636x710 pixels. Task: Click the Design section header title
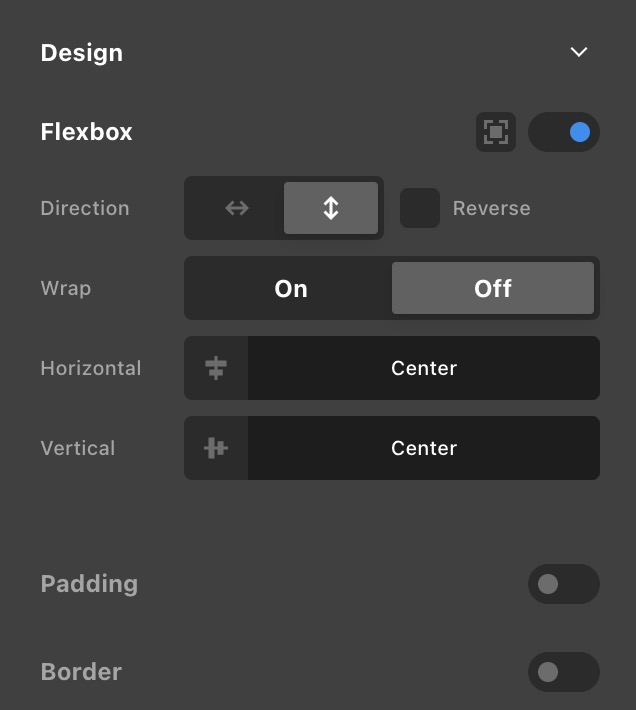tap(82, 53)
